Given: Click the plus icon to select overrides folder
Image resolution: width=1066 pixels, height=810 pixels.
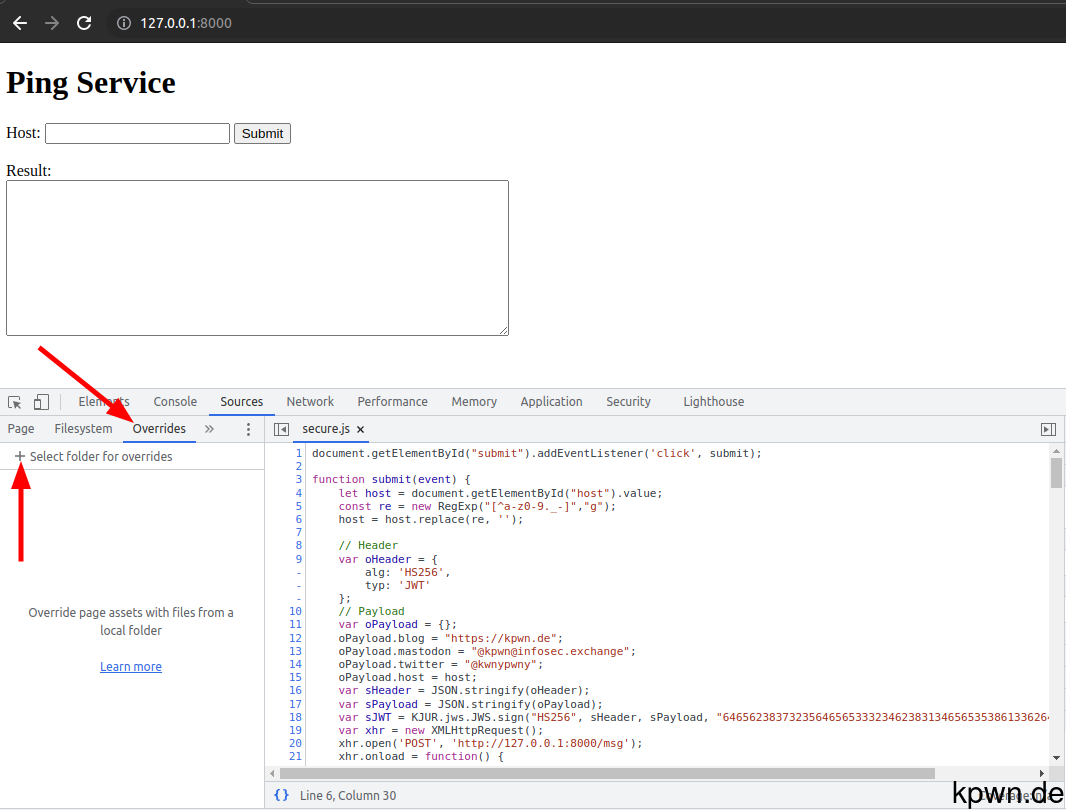Looking at the screenshot, I should coord(21,455).
